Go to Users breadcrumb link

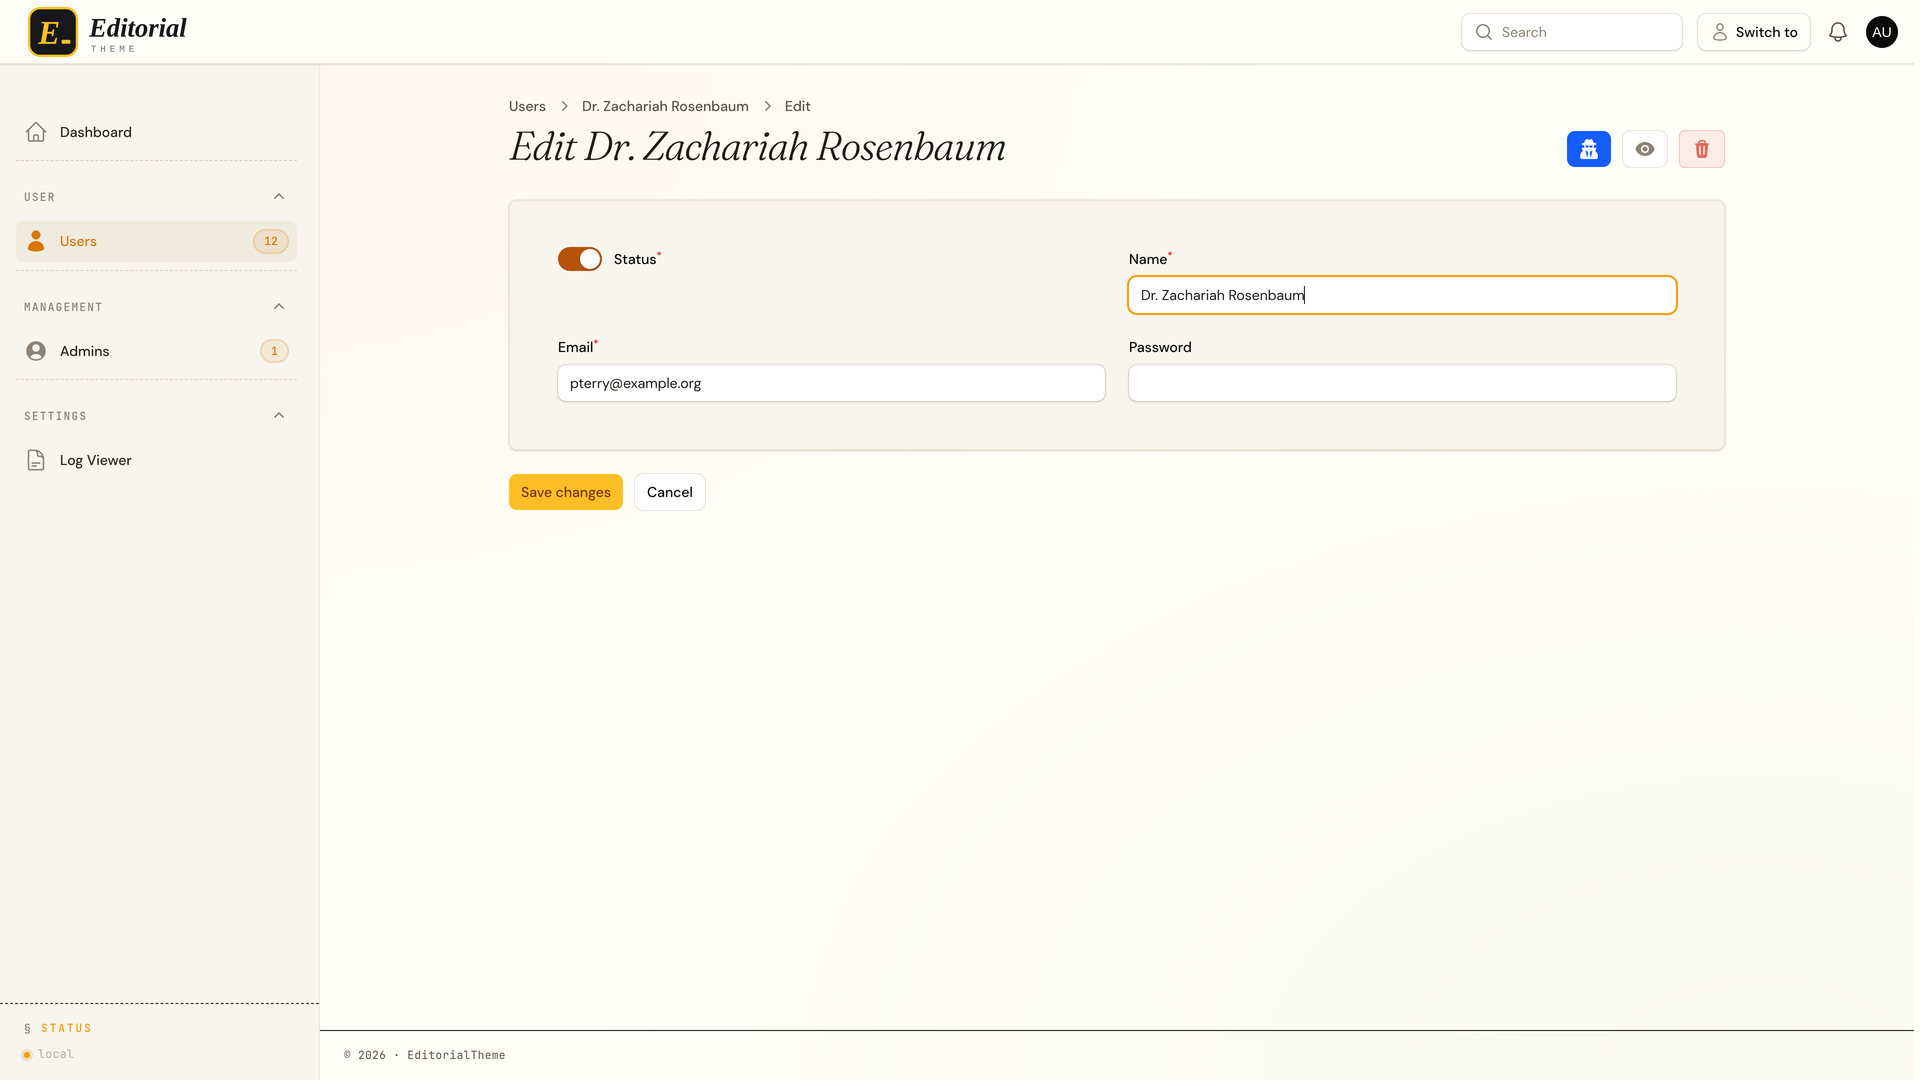point(527,106)
